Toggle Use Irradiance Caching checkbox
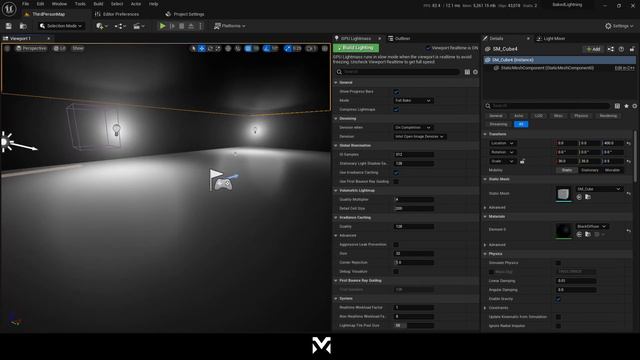The width and height of the screenshot is (640, 360). tap(396, 173)
